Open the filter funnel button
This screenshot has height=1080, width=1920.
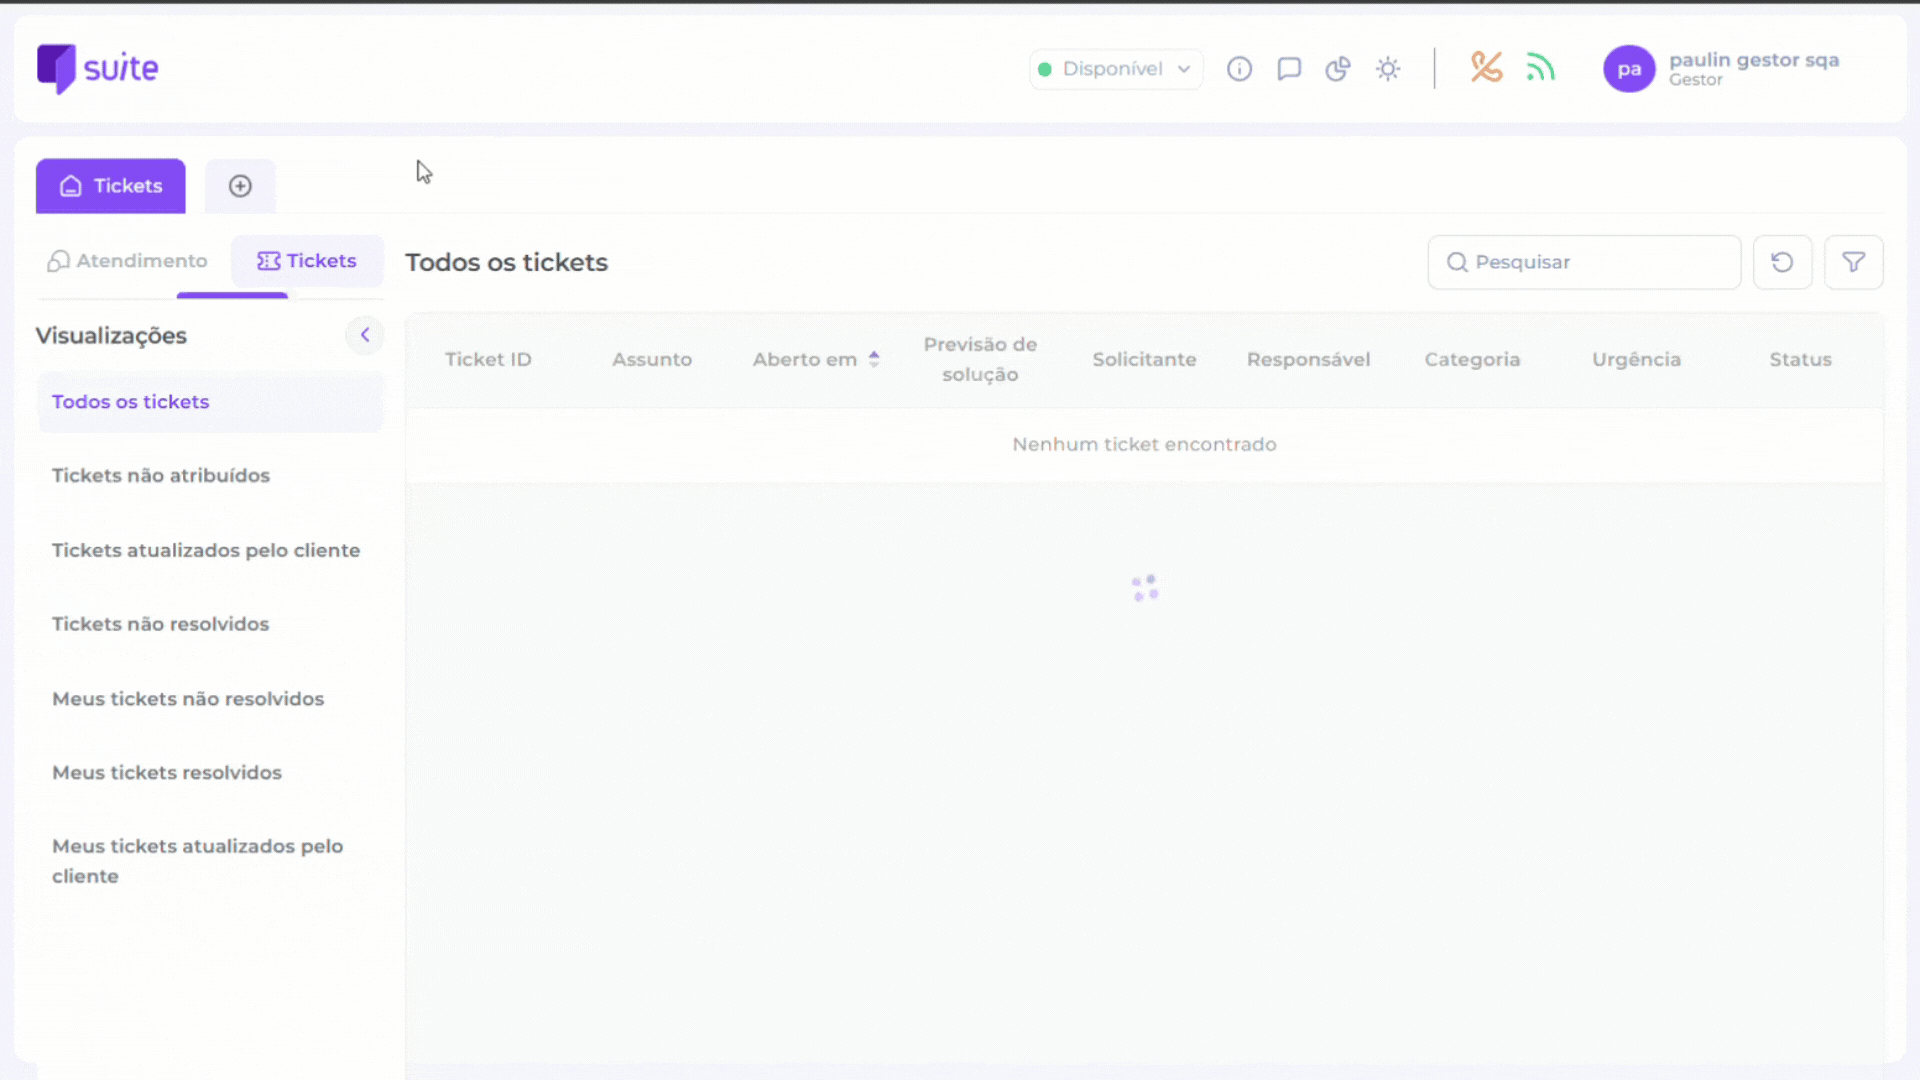coord(1853,262)
